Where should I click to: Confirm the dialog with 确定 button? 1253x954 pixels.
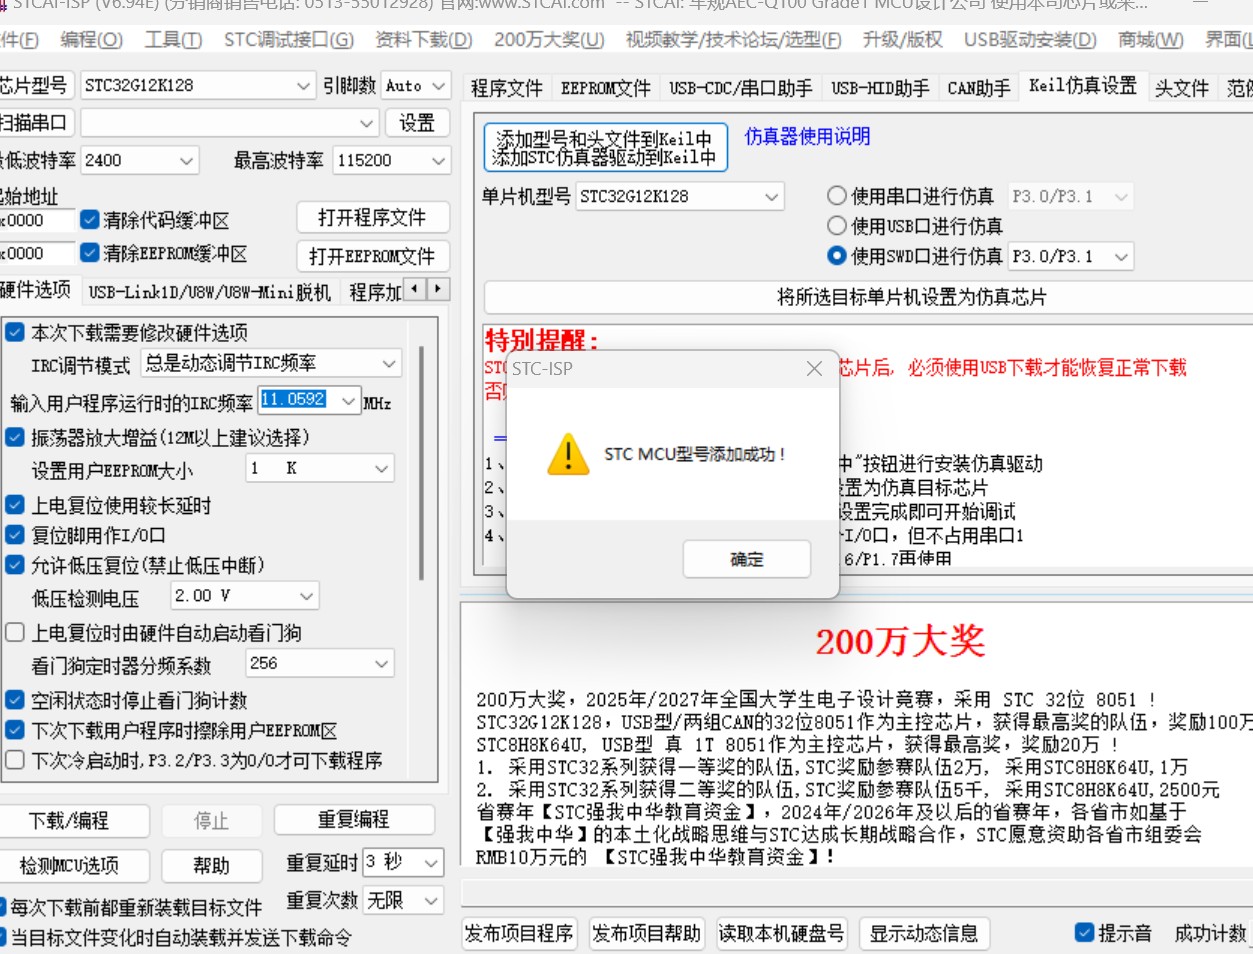click(x=746, y=559)
